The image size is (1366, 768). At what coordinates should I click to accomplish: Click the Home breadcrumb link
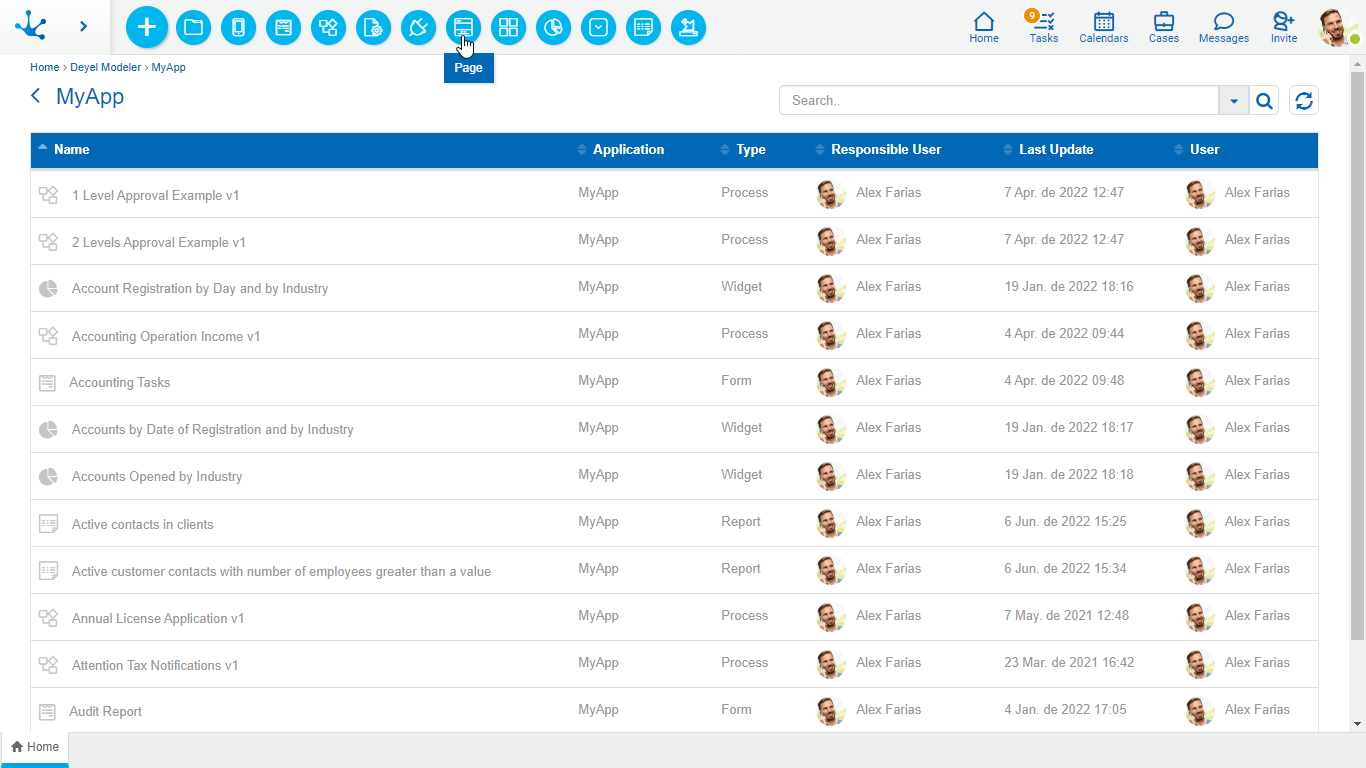(45, 68)
